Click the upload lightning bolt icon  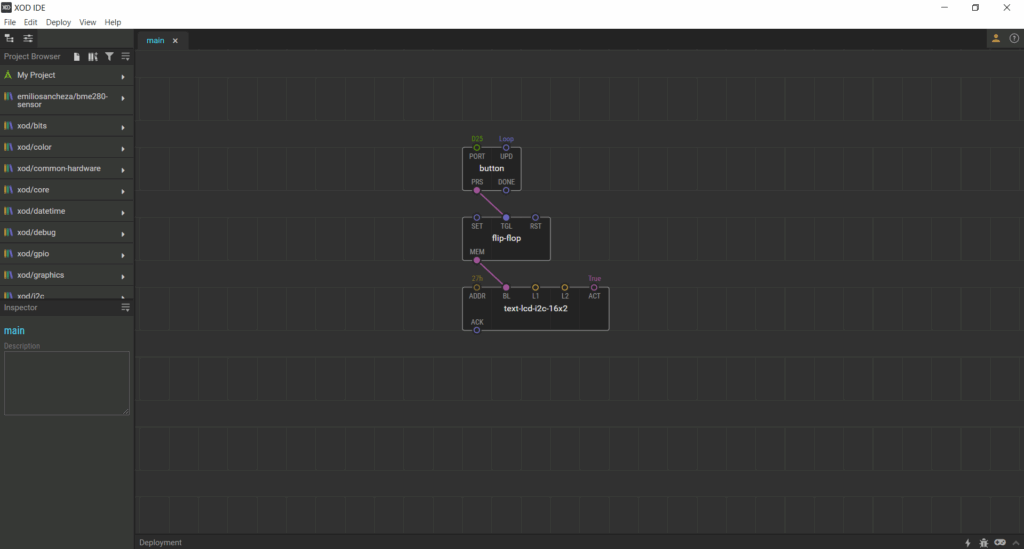[968, 542]
